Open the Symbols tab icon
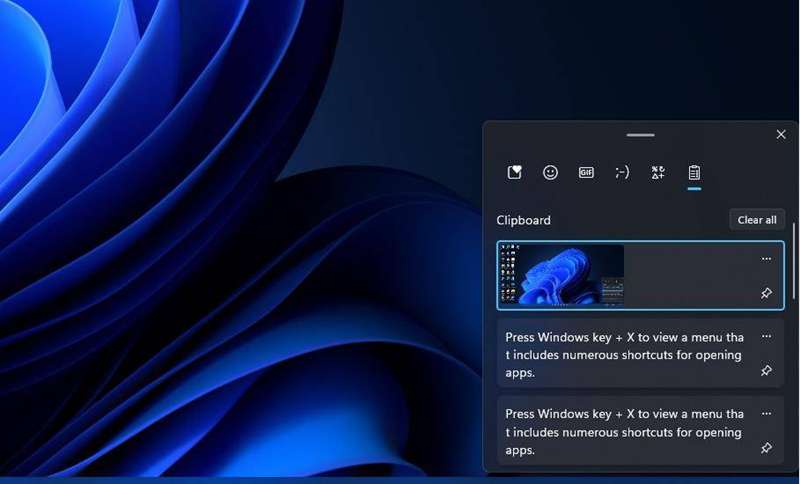This screenshot has width=800, height=484. 658,172
